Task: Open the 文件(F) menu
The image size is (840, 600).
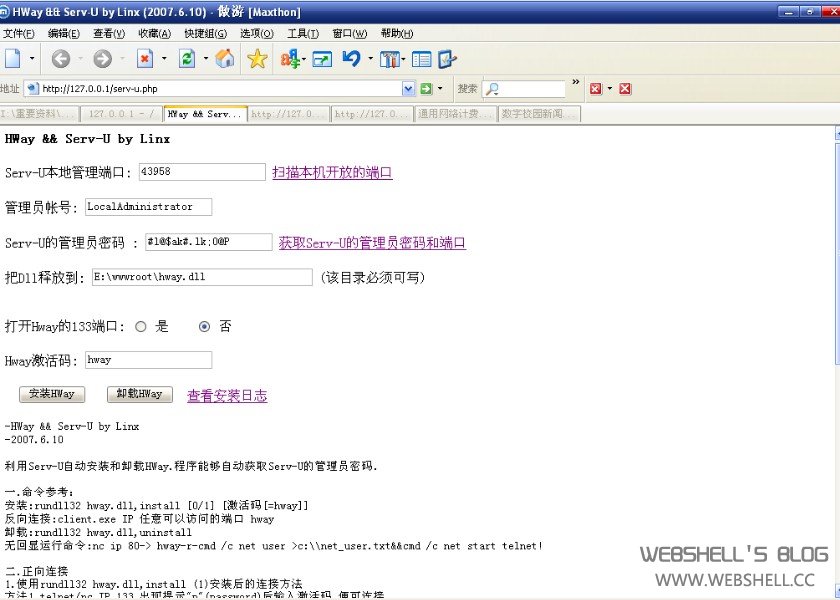Action: [19, 34]
